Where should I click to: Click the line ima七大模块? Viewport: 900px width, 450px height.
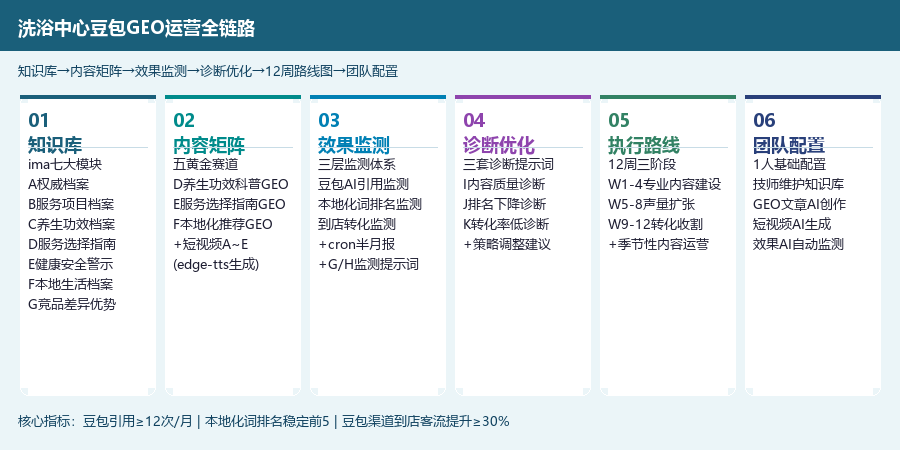coord(65,165)
